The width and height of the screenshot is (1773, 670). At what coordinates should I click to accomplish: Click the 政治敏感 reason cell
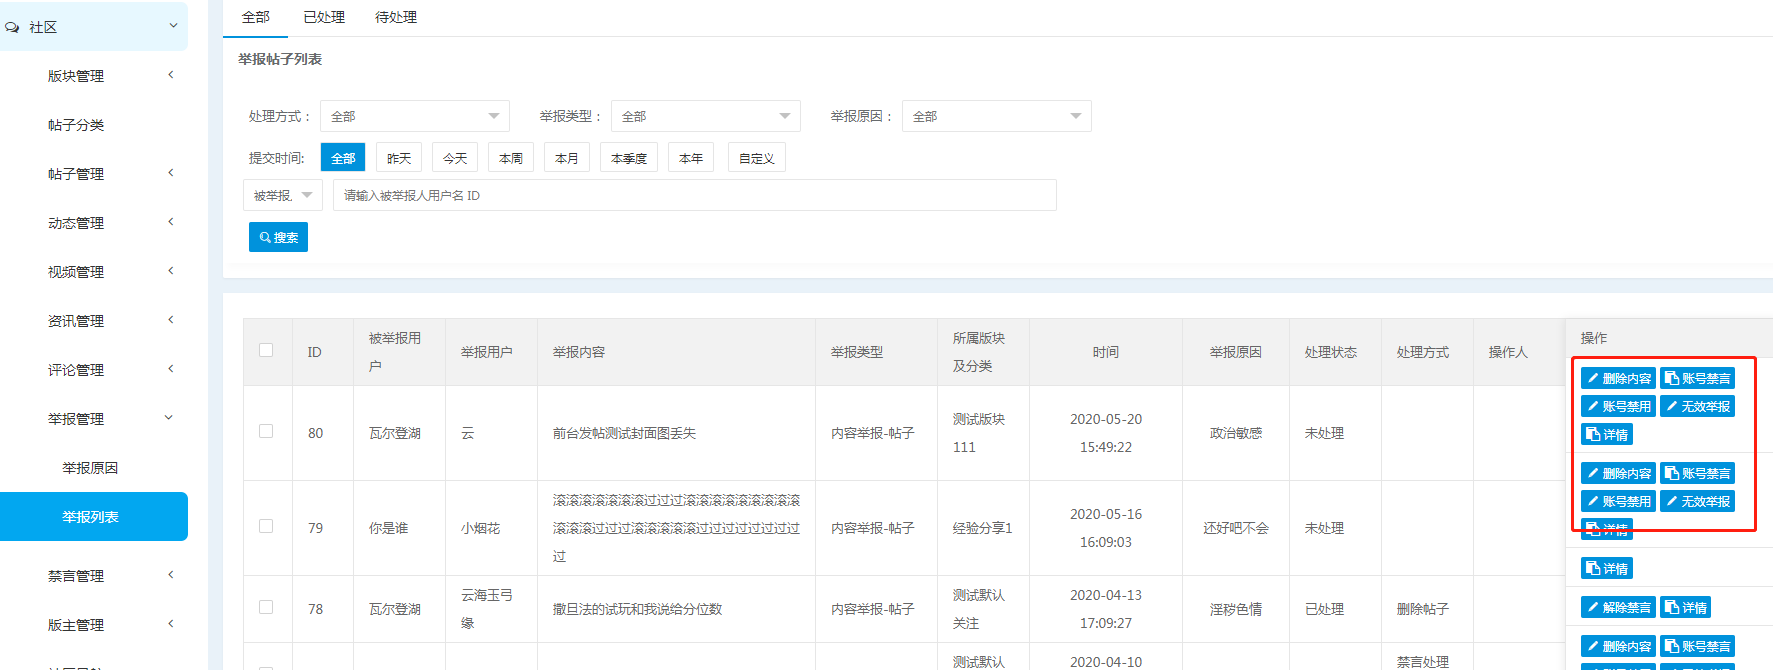click(1236, 433)
